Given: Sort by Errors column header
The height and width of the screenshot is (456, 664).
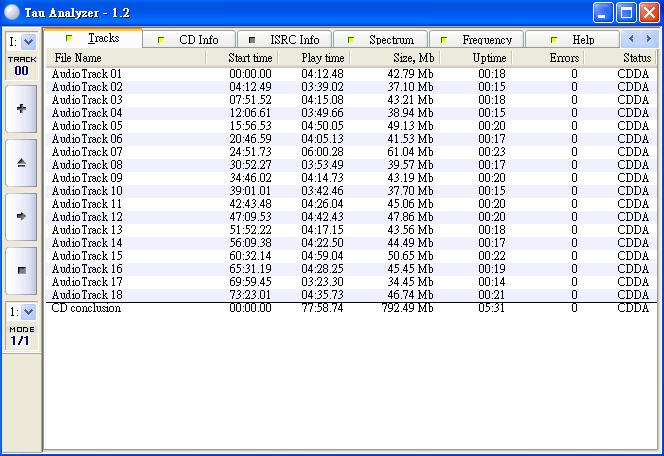Looking at the screenshot, I should pos(548,58).
